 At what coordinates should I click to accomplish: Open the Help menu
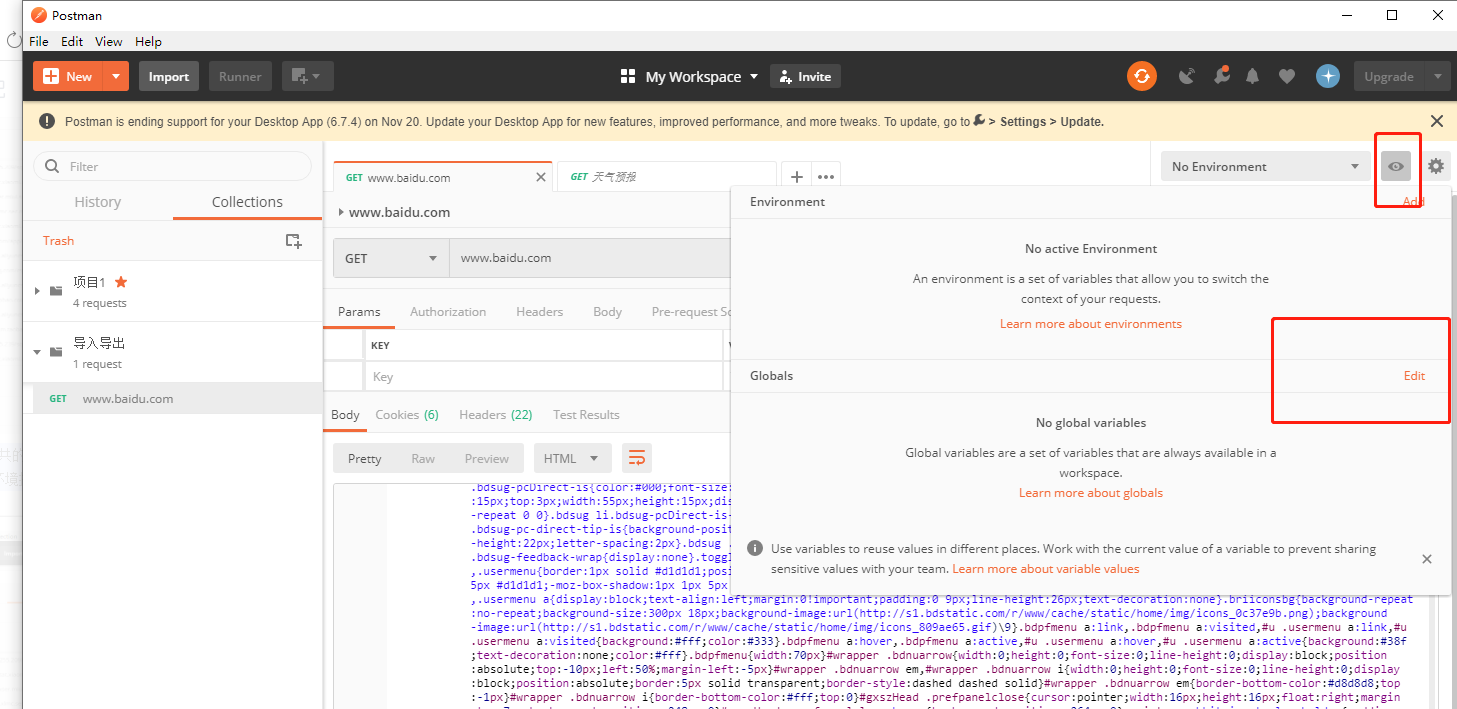pos(148,42)
